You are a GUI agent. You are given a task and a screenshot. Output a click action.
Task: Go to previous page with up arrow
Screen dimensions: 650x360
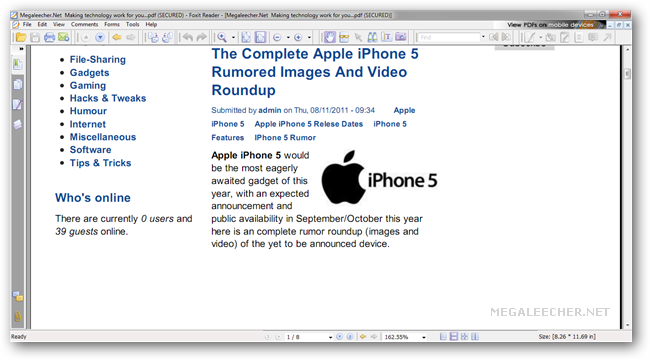click(86, 37)
